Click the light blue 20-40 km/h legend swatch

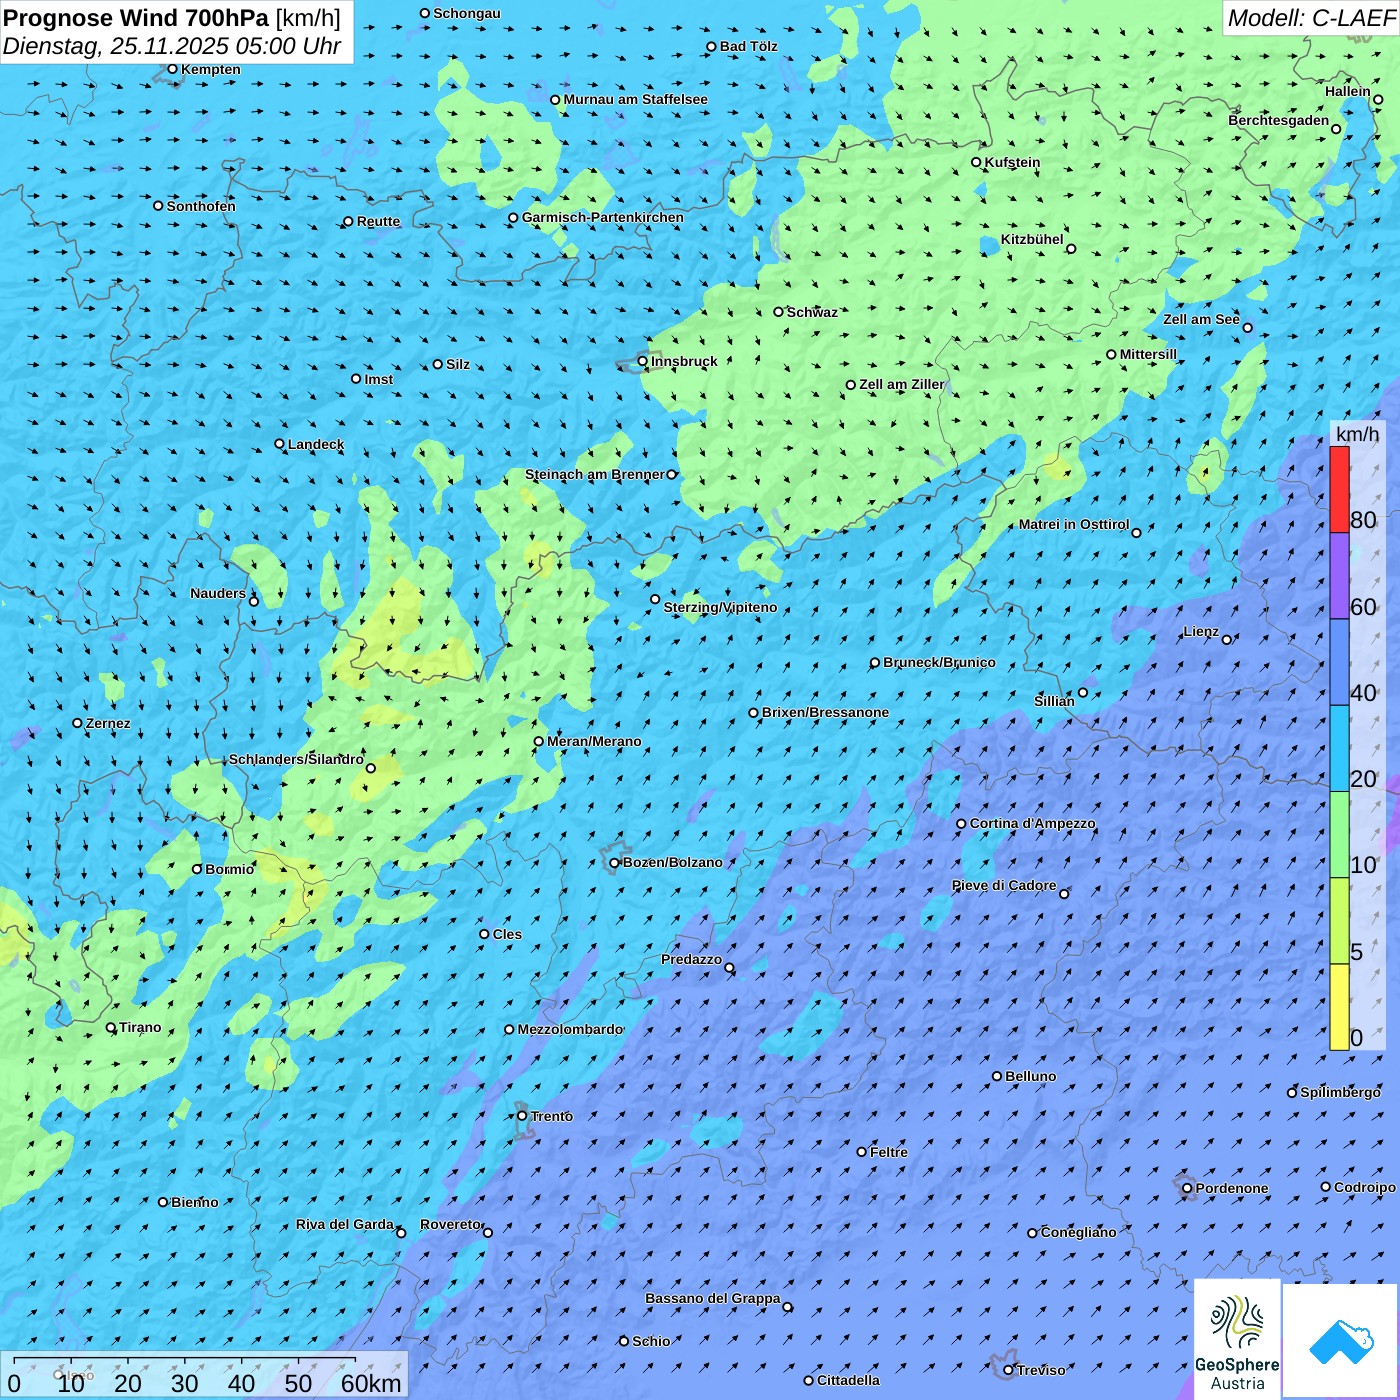click(1339, 748)
